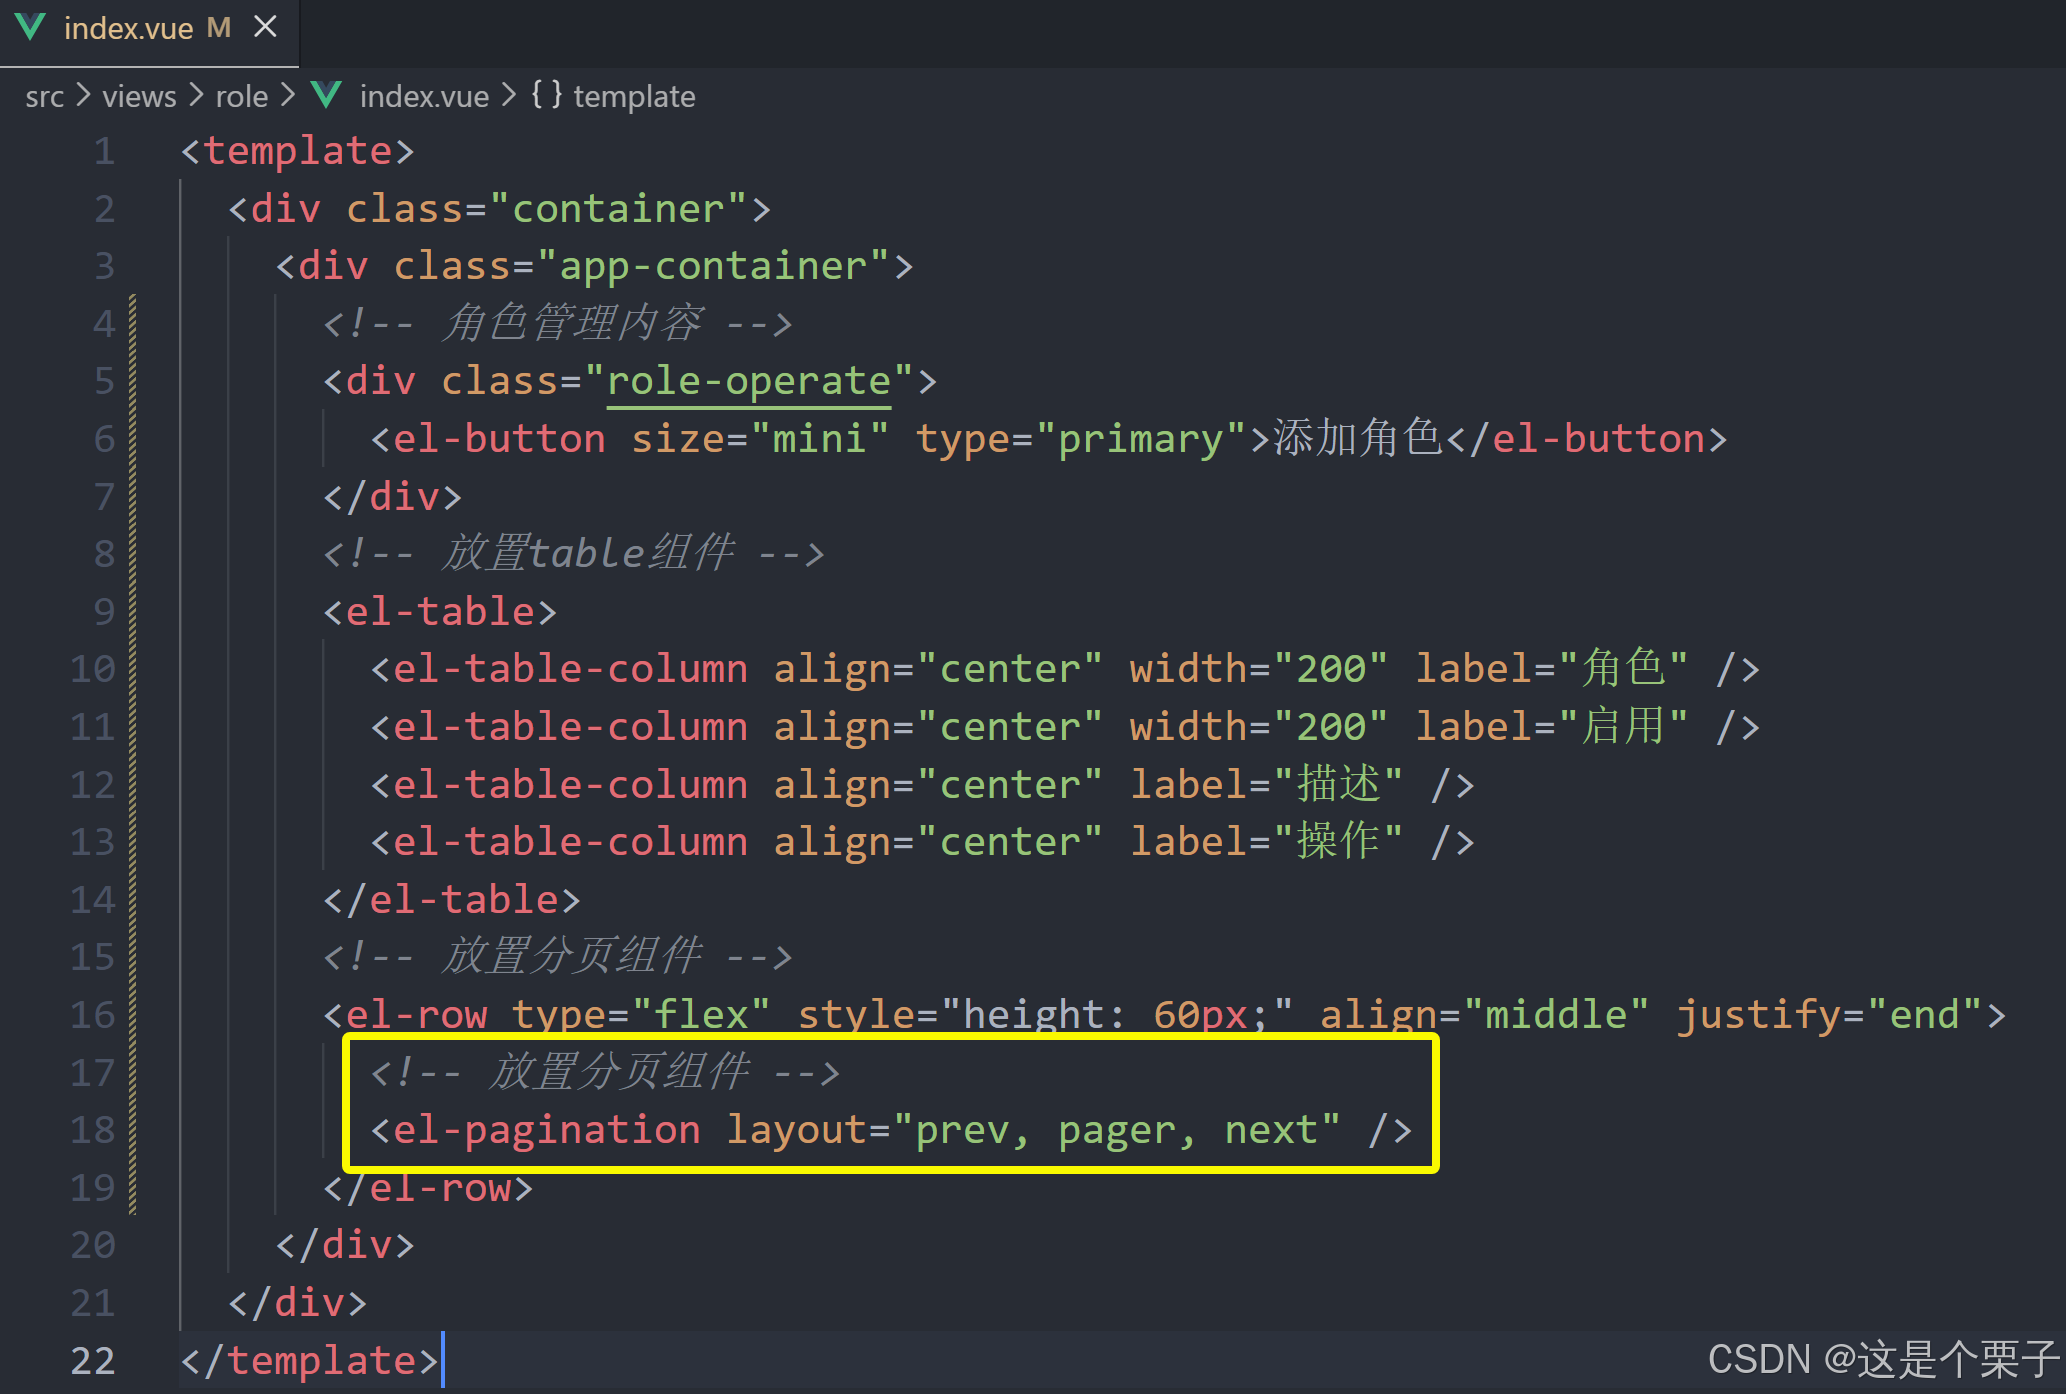Click the closing </el-row> tag
This screenshot has width=2066, height=1394.
tap(428, 1189)
